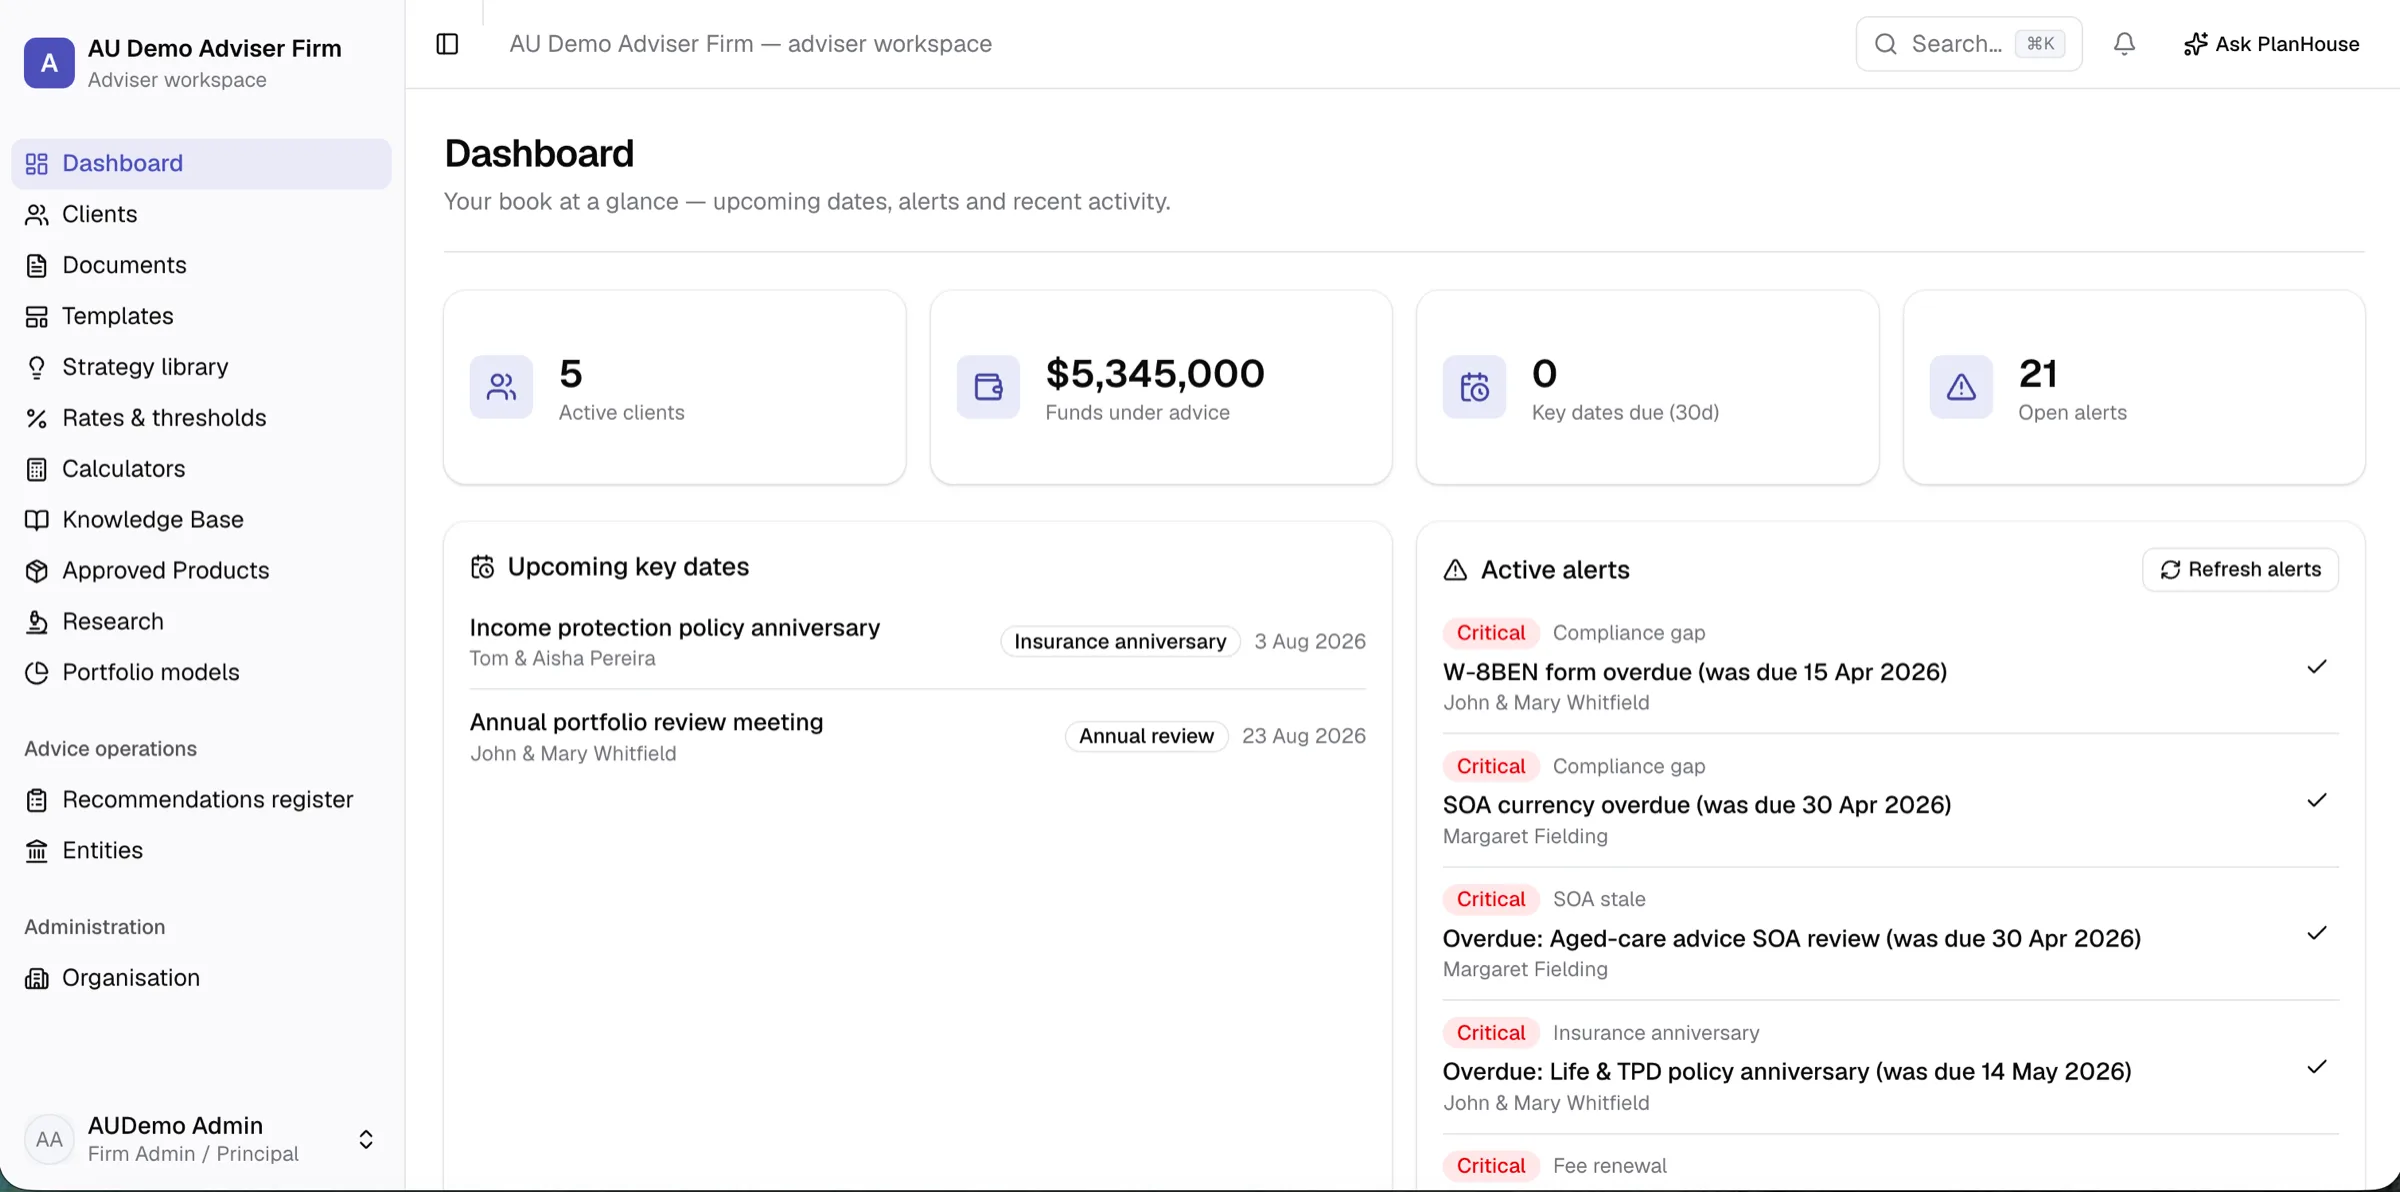Click the Upcoming key dates calendar icon
Screen dimensions: 2400x1192
click(x=482, y=567)
